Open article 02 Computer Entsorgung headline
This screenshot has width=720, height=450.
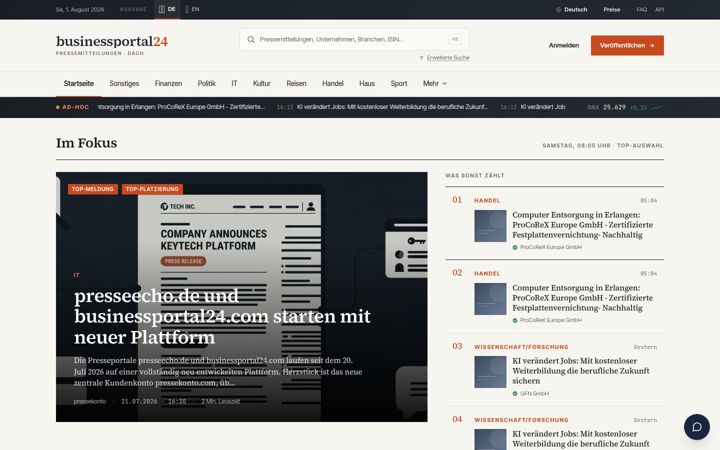[582, 298]
